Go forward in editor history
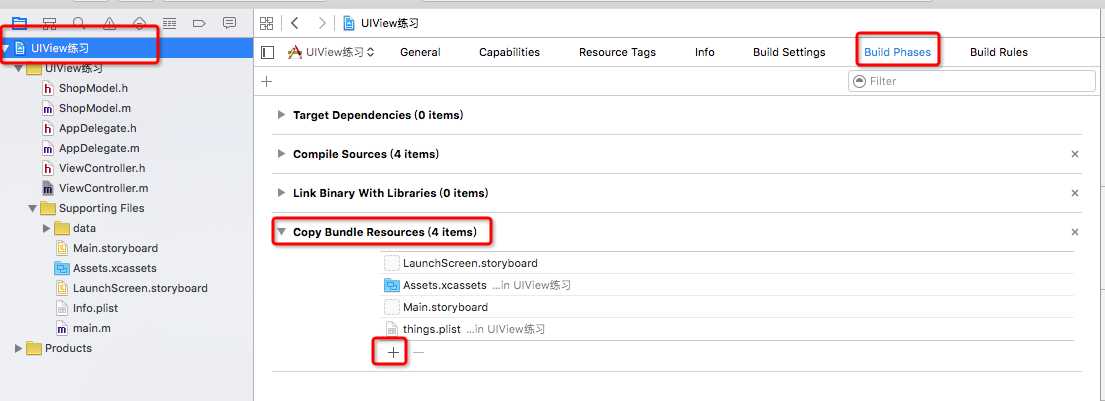Viewport: 1105px width, 401px height. pyautogui.click(x=322, y=23)
